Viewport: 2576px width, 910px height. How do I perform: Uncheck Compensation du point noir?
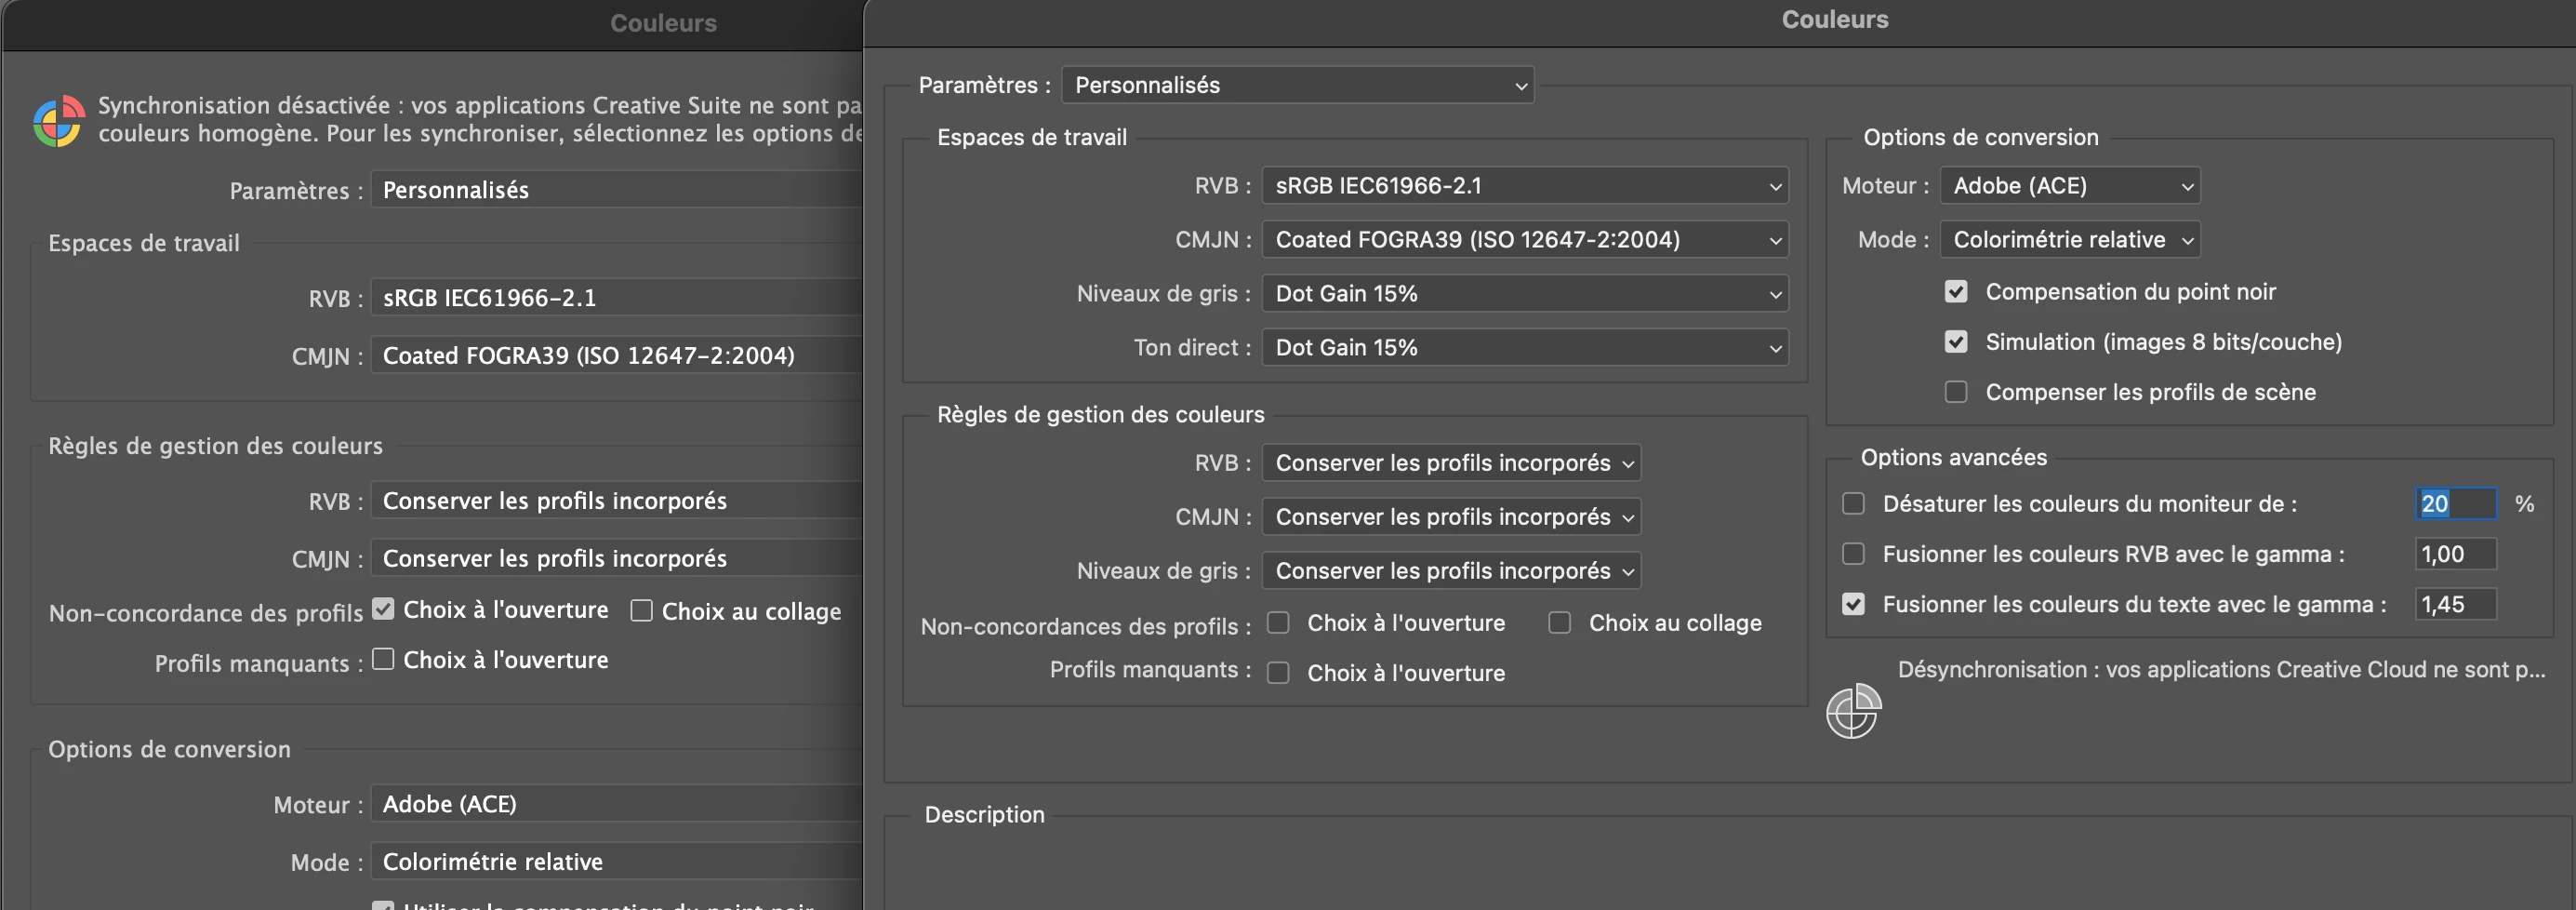tap(1956, 291)
